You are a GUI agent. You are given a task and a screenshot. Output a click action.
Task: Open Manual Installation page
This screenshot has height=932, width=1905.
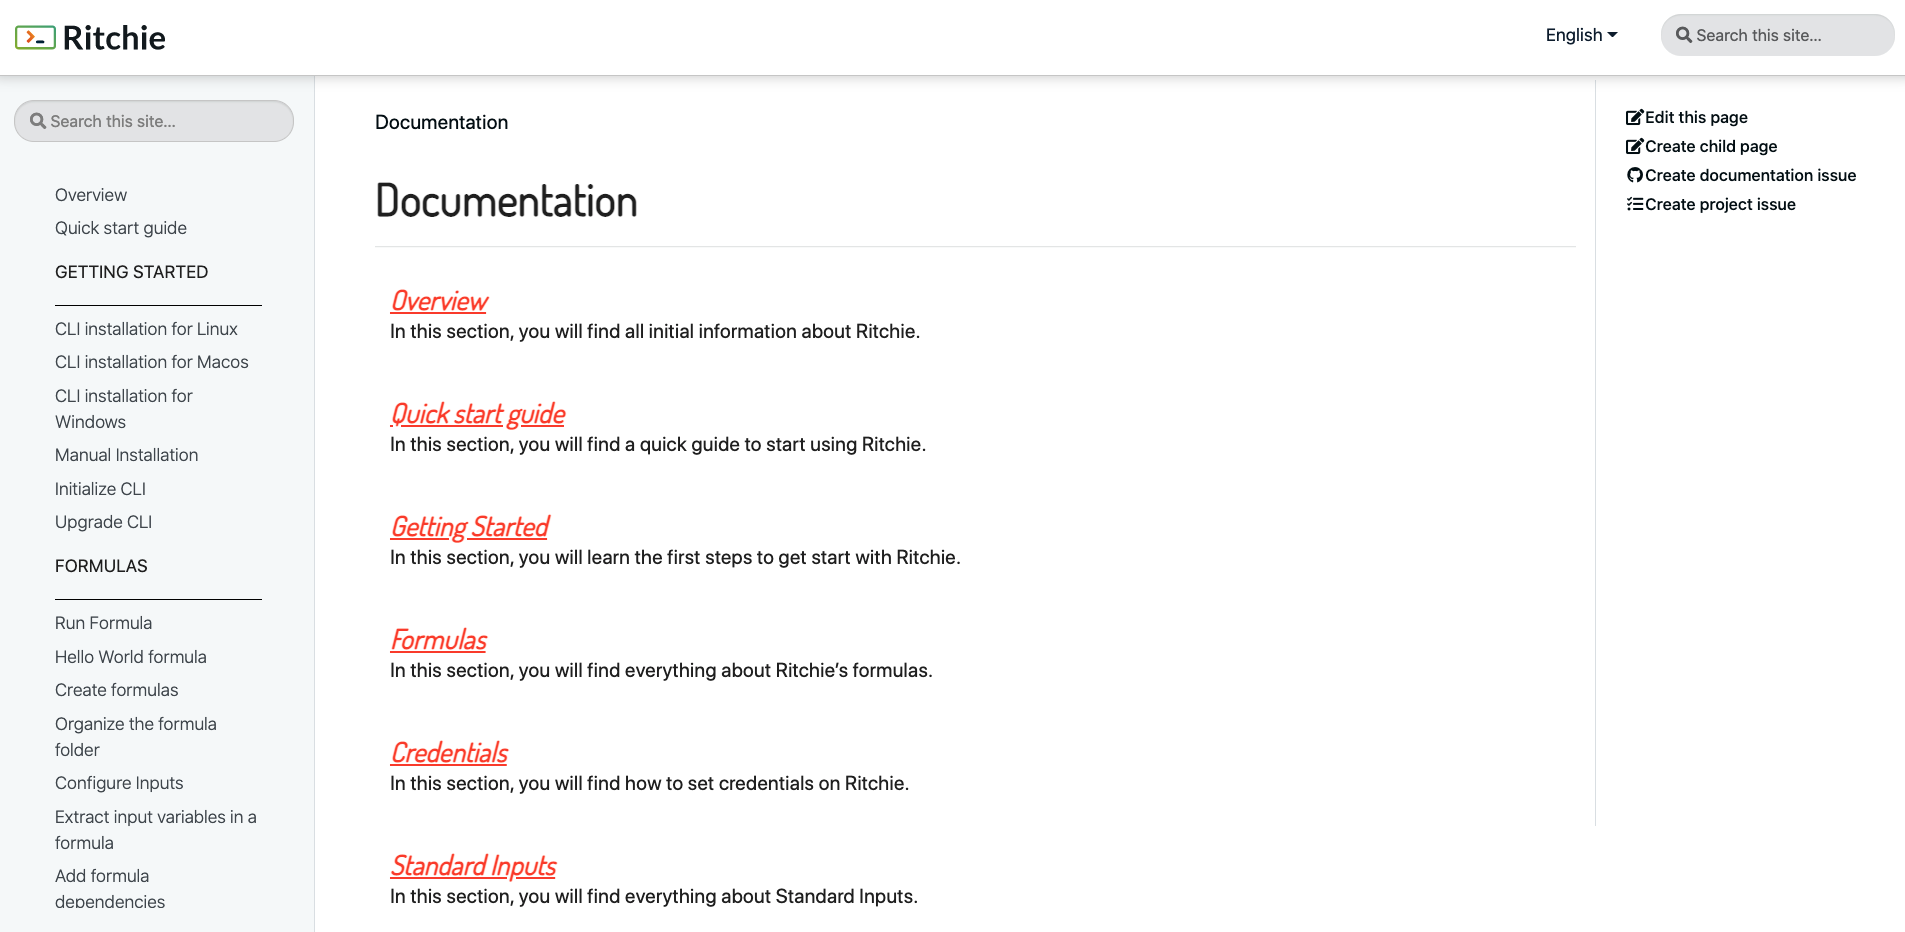point(127,455)
